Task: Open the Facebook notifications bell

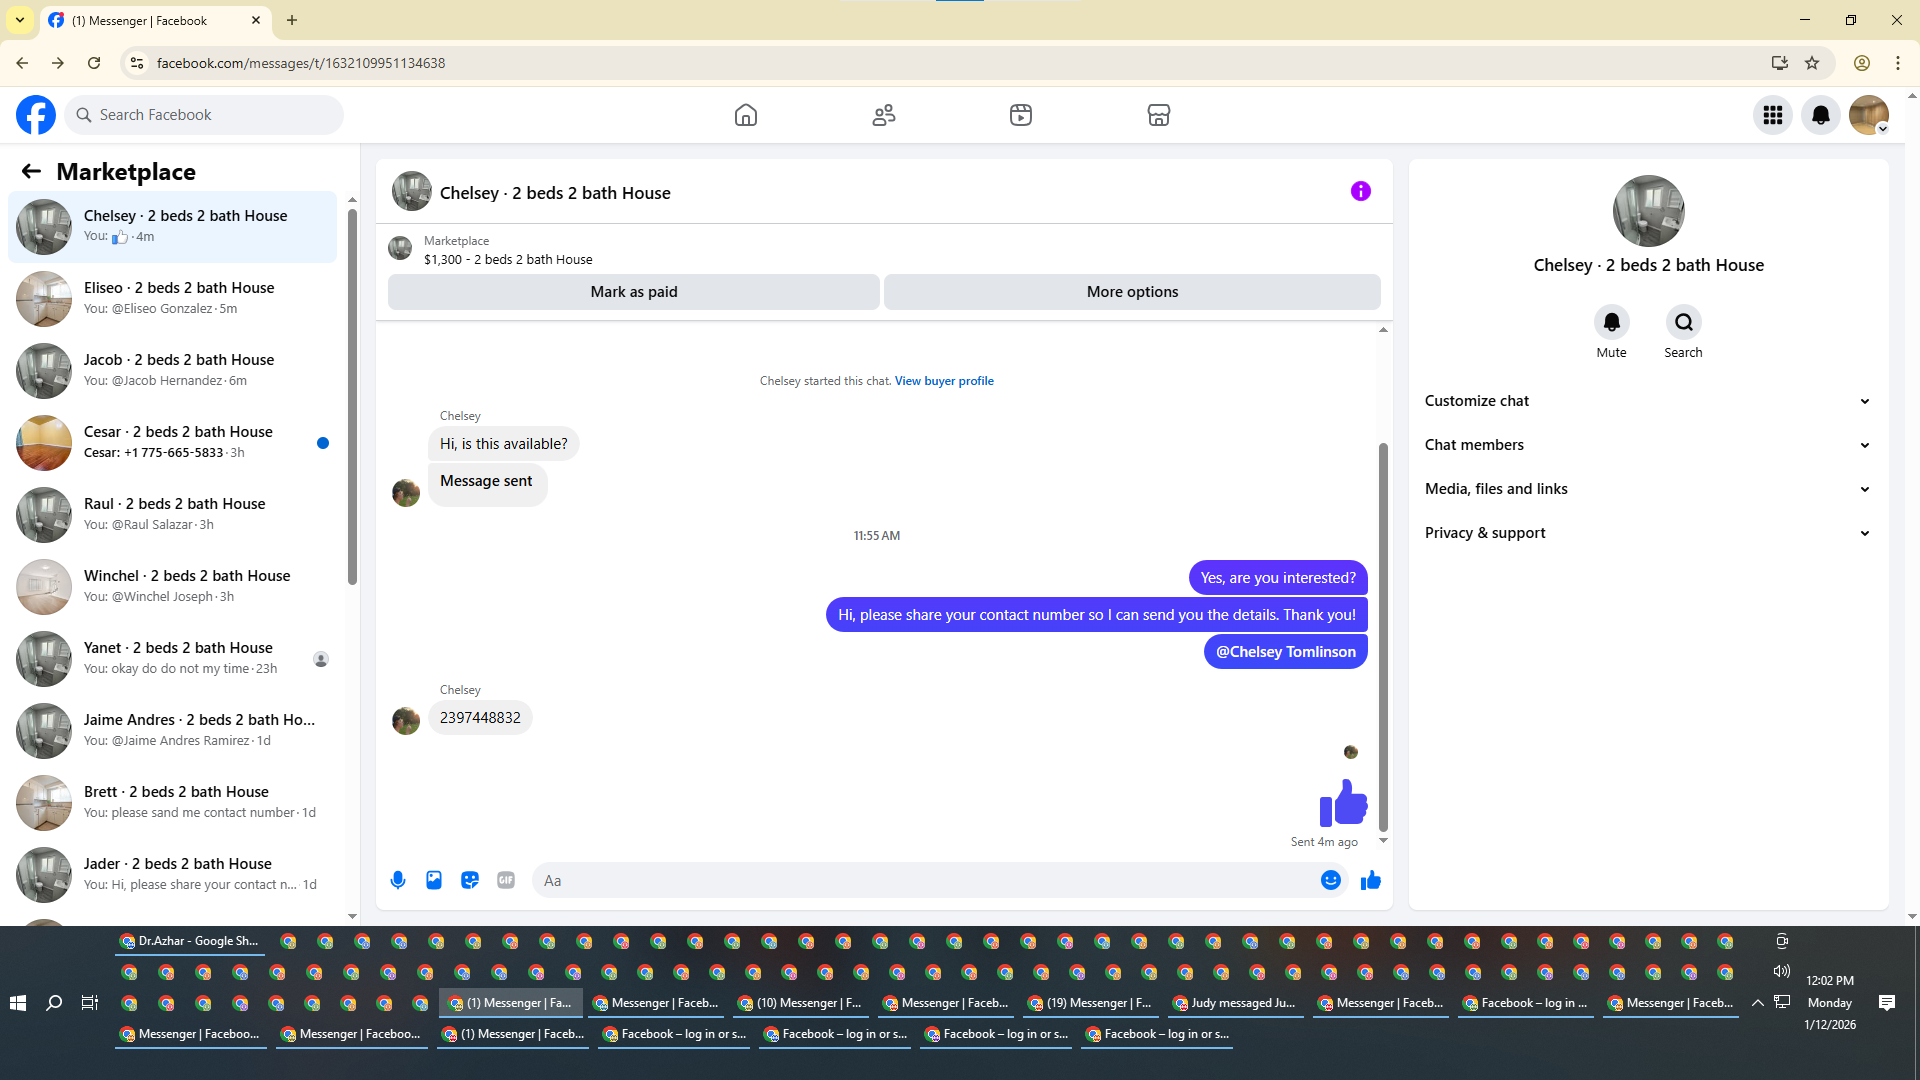Action: point(1820,115)
